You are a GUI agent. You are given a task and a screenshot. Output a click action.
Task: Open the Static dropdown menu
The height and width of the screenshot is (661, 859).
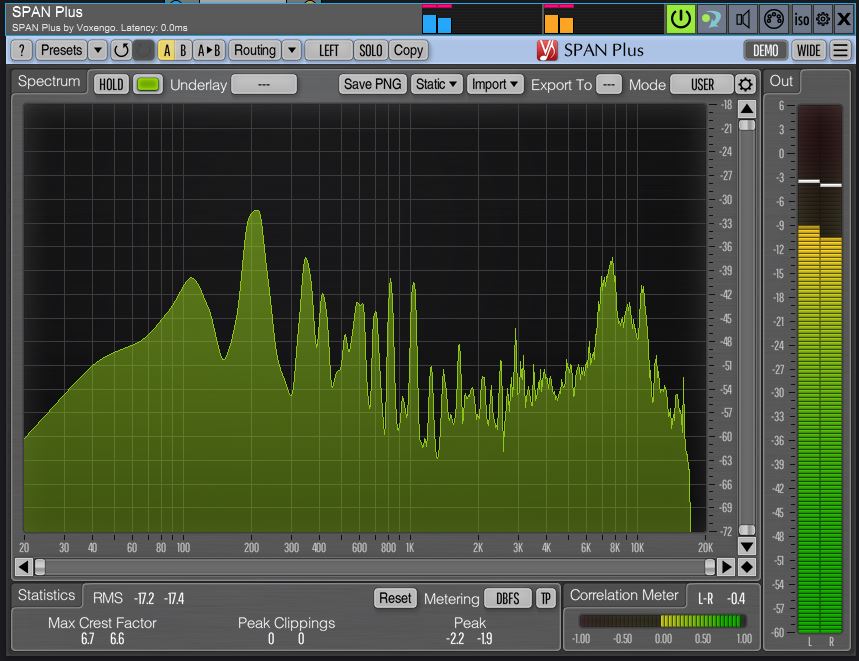(x=437, y=85)
